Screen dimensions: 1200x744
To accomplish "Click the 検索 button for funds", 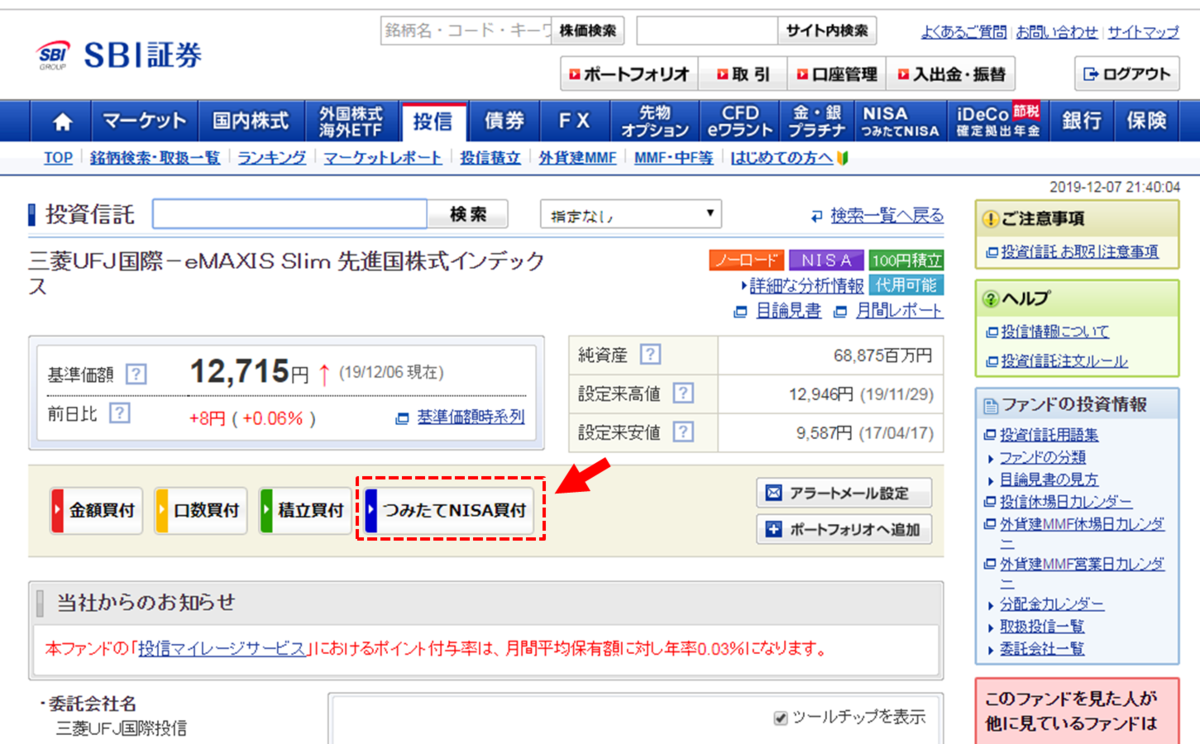I will 468,214.
